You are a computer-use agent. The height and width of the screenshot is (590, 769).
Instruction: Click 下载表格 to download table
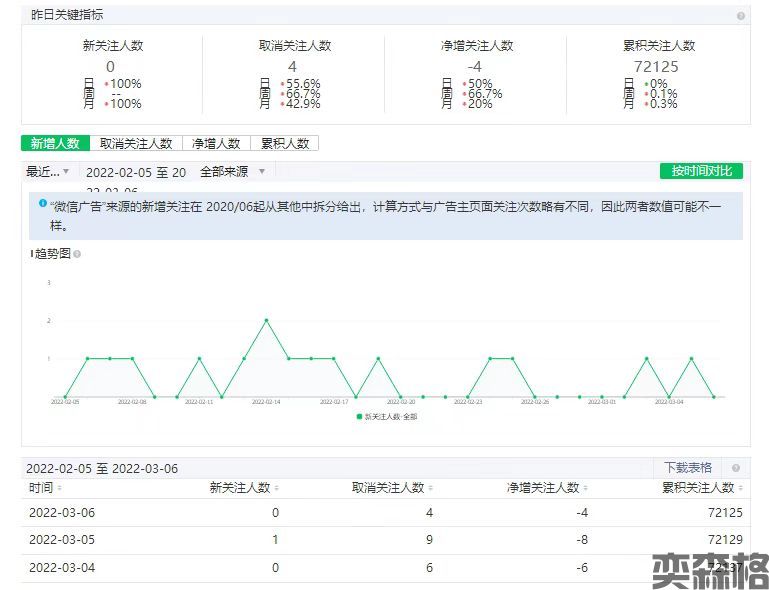pyautogui.click(x=688, y=468)
